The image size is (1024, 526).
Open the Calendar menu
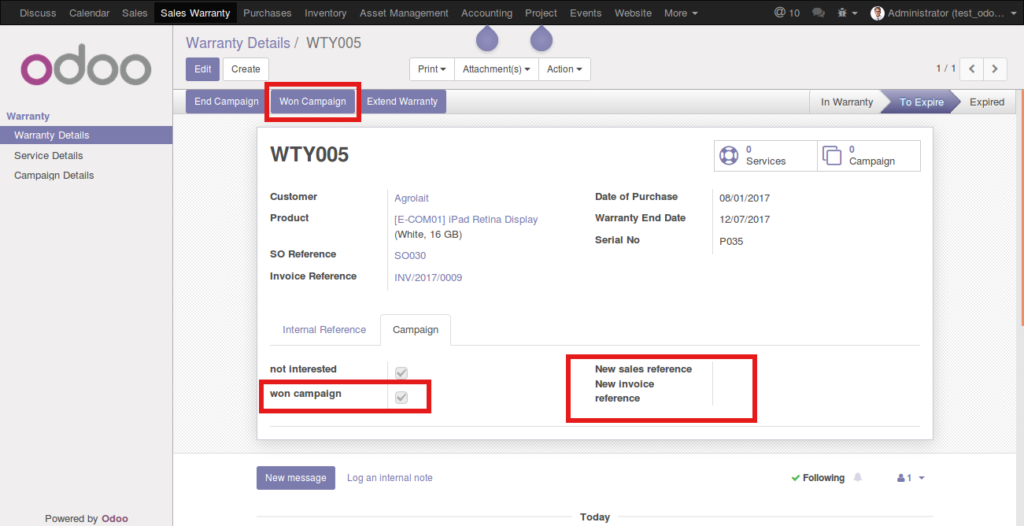[89, 12]
